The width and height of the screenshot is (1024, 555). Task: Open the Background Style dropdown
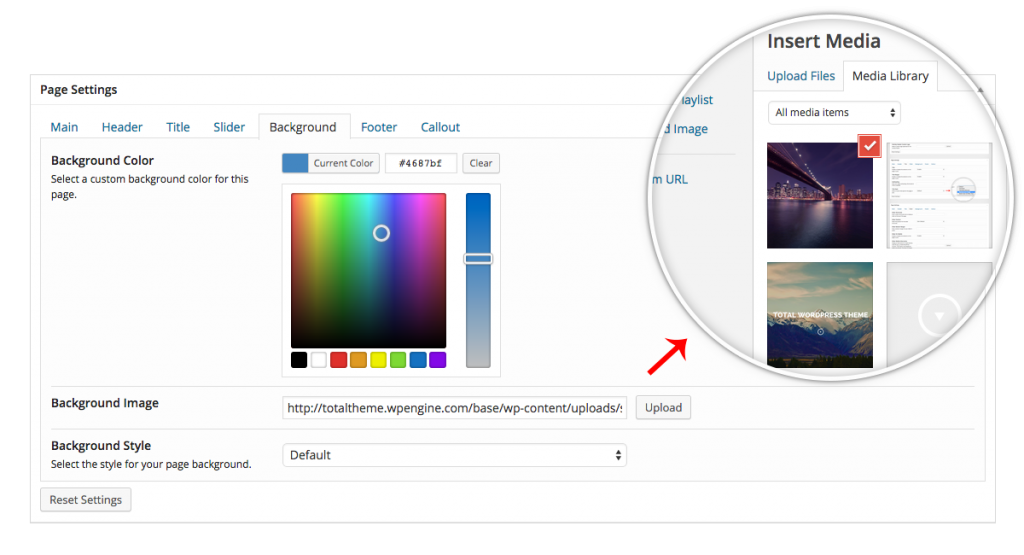click(454, 455)
